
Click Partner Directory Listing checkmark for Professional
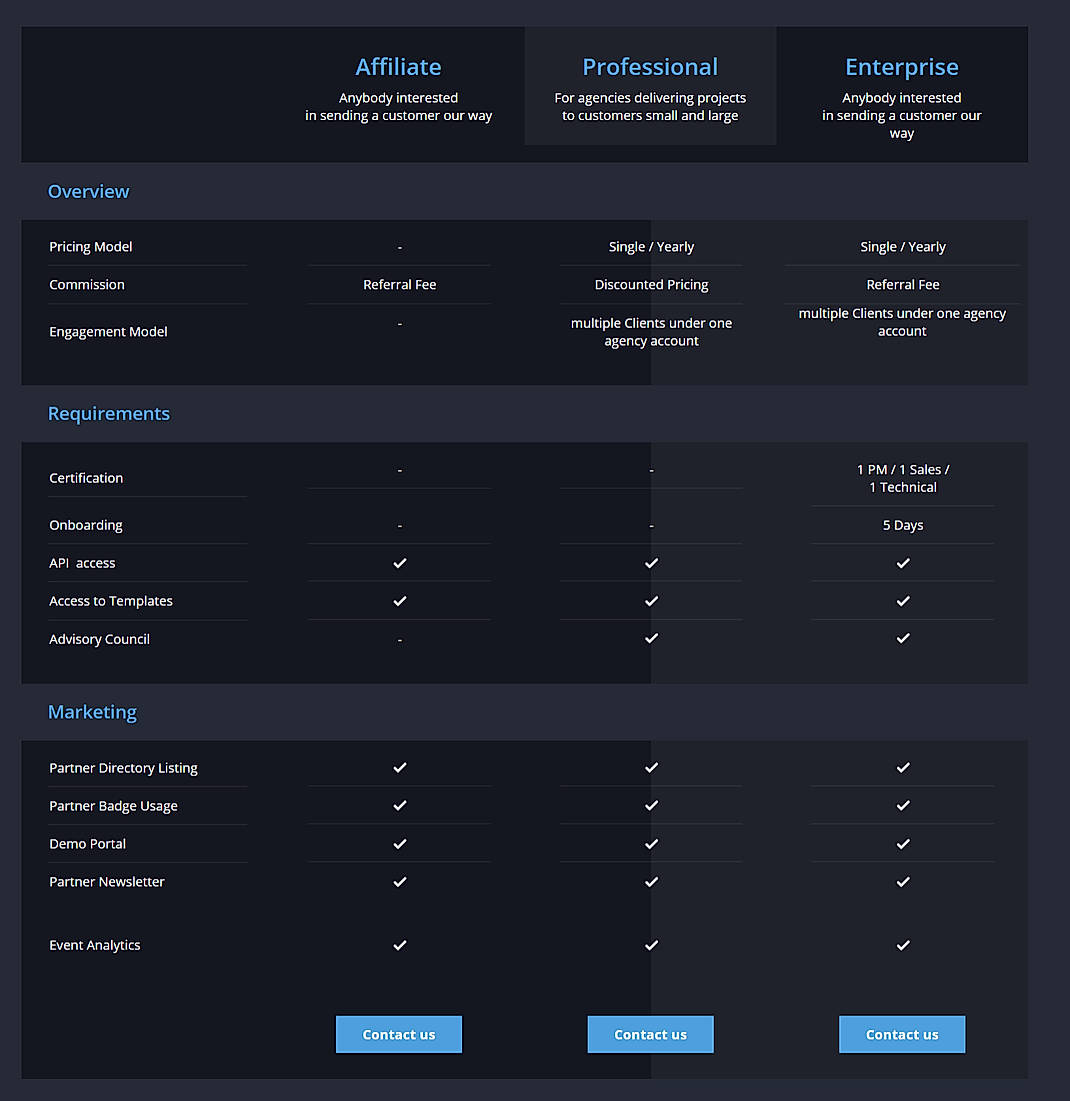pyautogui.click(x=652, y=767)
